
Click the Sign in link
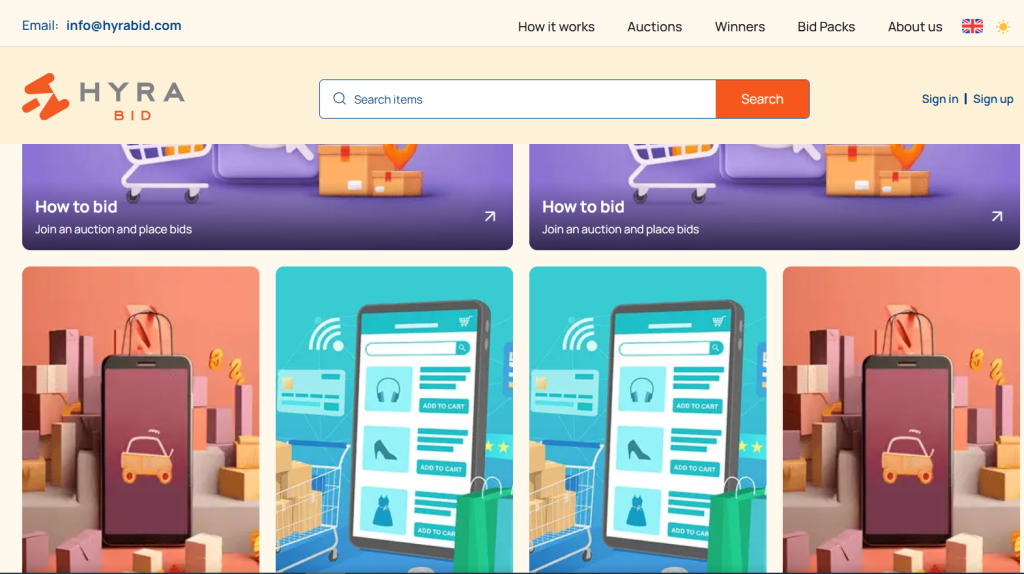[940, 99]
